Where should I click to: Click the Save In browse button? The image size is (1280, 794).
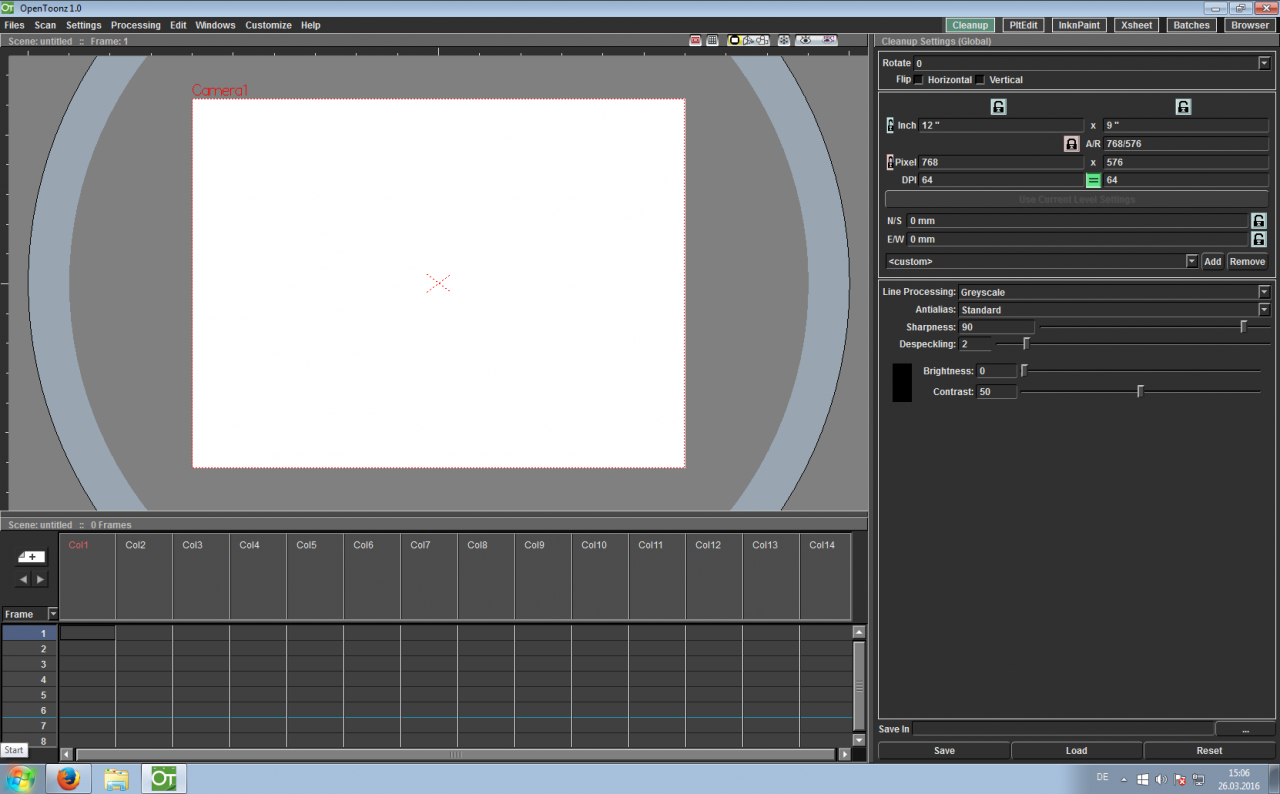pos(1245,729)
